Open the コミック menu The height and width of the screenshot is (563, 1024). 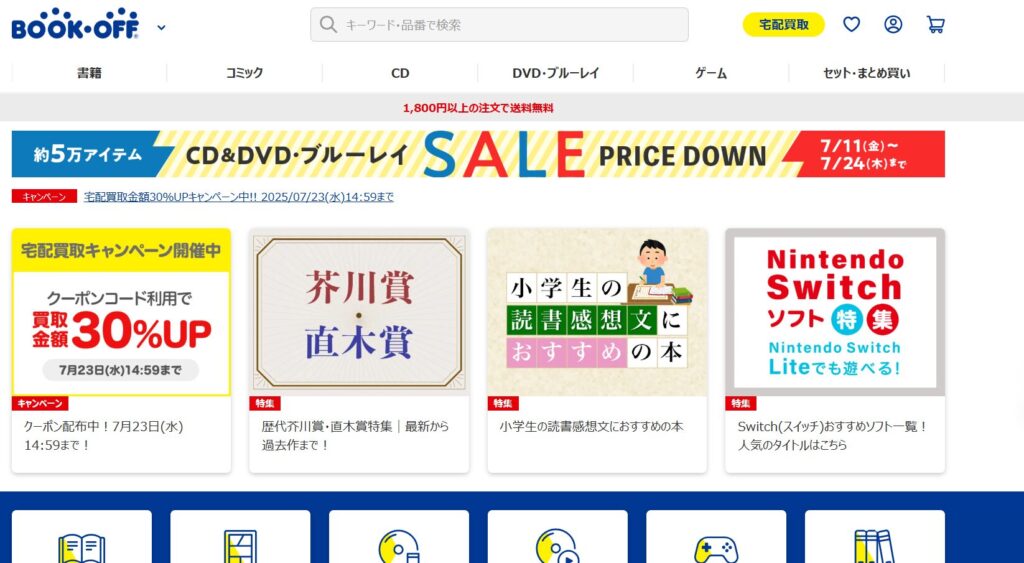click(244, 73)
